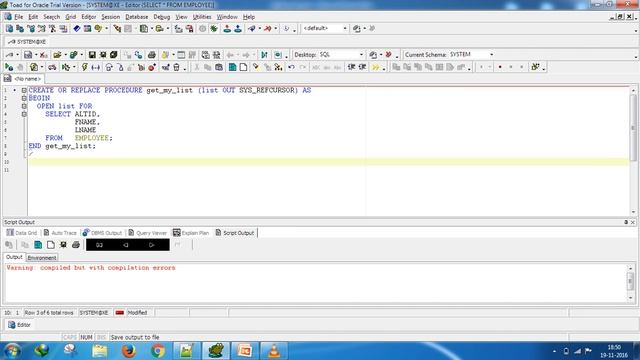Open the File menu
Screen dimensions: 640x360
(x=19, y=17)
